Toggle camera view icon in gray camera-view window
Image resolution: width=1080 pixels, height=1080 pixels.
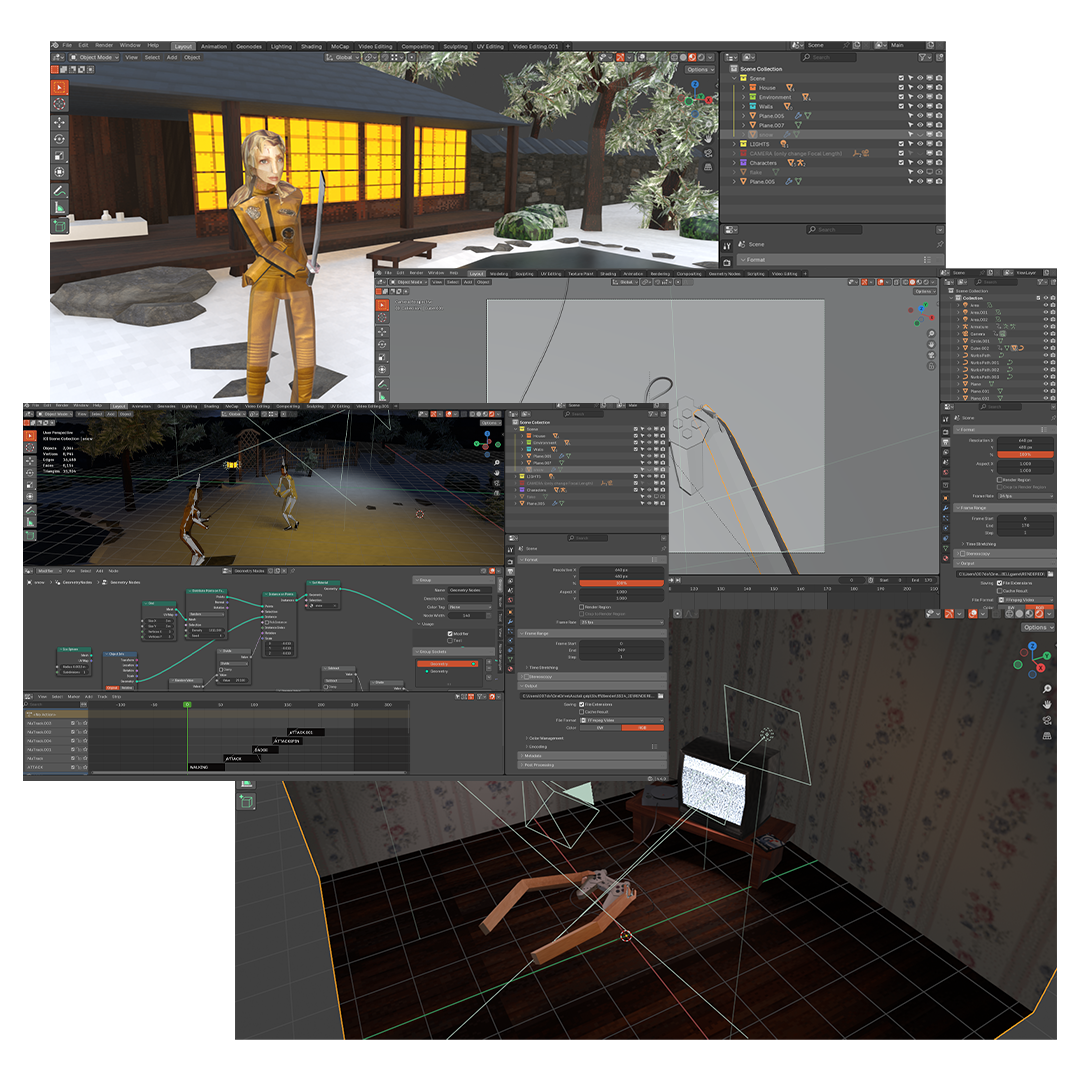(x=931, y=355)
